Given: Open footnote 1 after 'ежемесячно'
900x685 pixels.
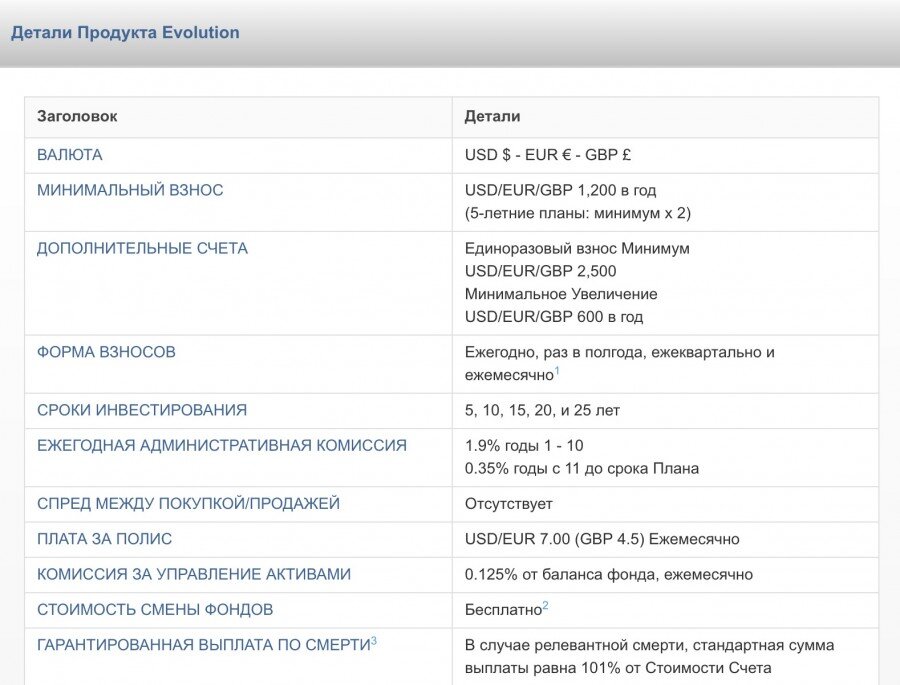Looking at the screenshot, I should click(x=557, y=371).
